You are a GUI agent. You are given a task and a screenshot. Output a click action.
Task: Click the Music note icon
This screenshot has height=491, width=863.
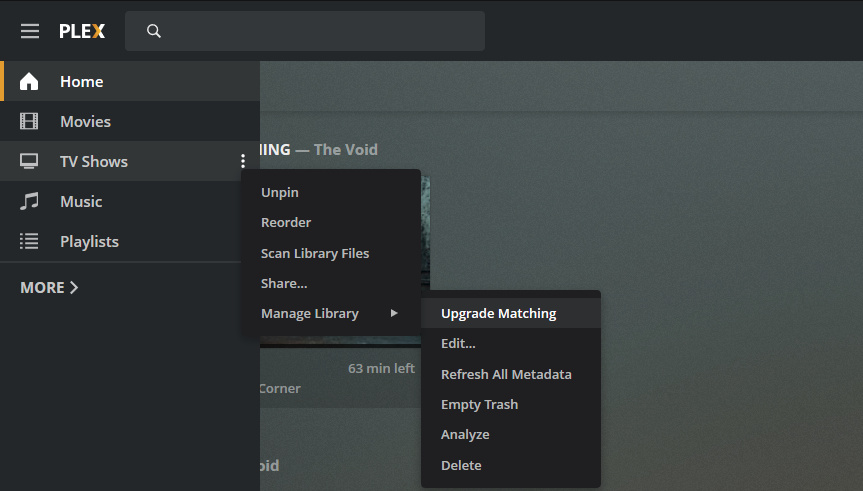29,201
